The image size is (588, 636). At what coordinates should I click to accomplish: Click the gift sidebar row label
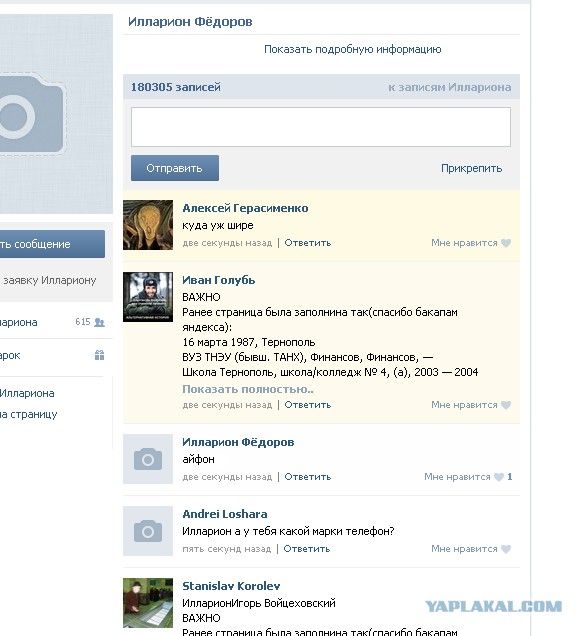pyautogui.click(x=10, y=356)
